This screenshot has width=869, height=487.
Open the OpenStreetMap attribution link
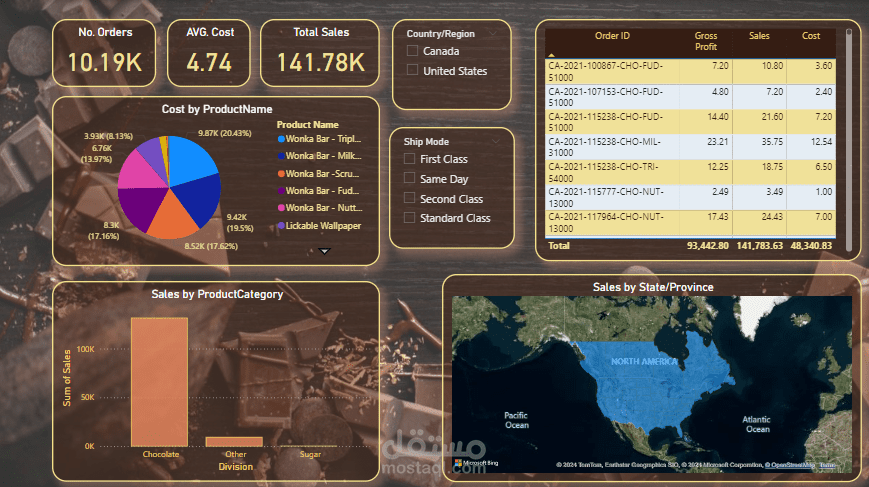pos(790,465)
